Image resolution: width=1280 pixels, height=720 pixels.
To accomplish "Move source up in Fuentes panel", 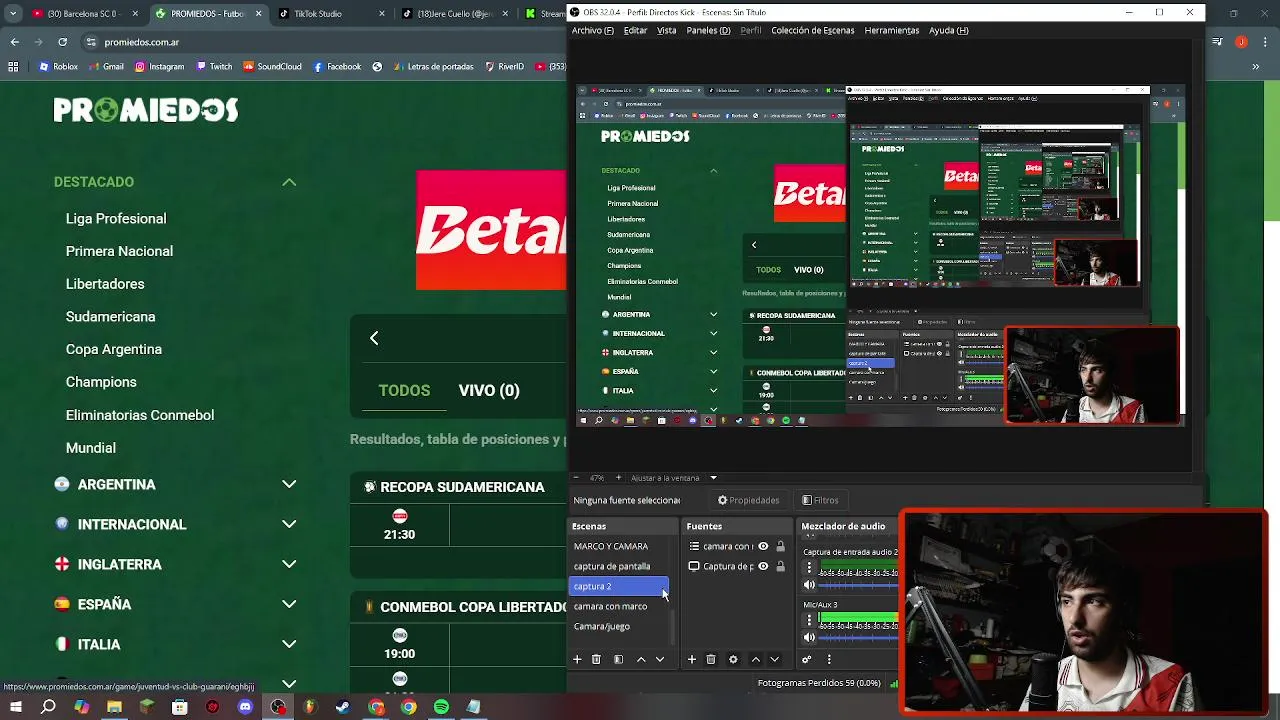I will (x=756, y=659).
